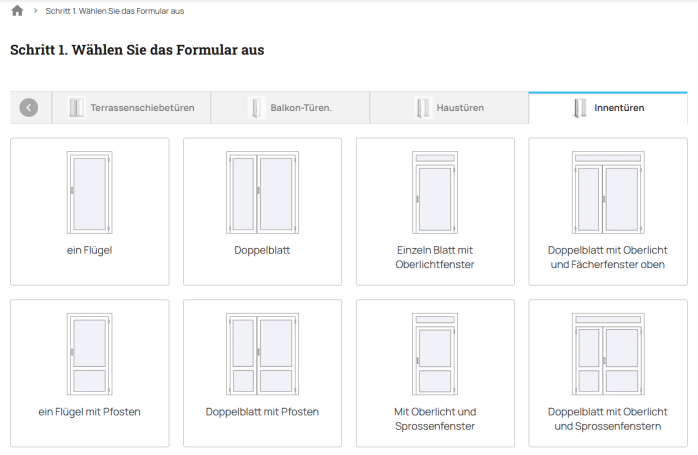Click the 'ein Flügel' caption
Image resolution: width=698 pixels, height=455 pixels.
click(x=89, y=250)
